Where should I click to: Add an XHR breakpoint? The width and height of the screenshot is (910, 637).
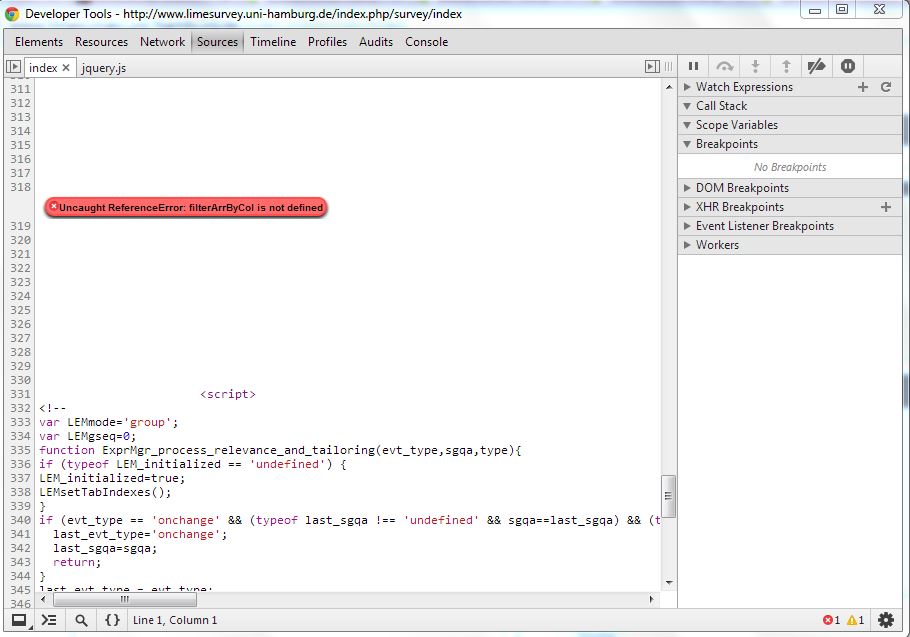(x=885, y=207)
